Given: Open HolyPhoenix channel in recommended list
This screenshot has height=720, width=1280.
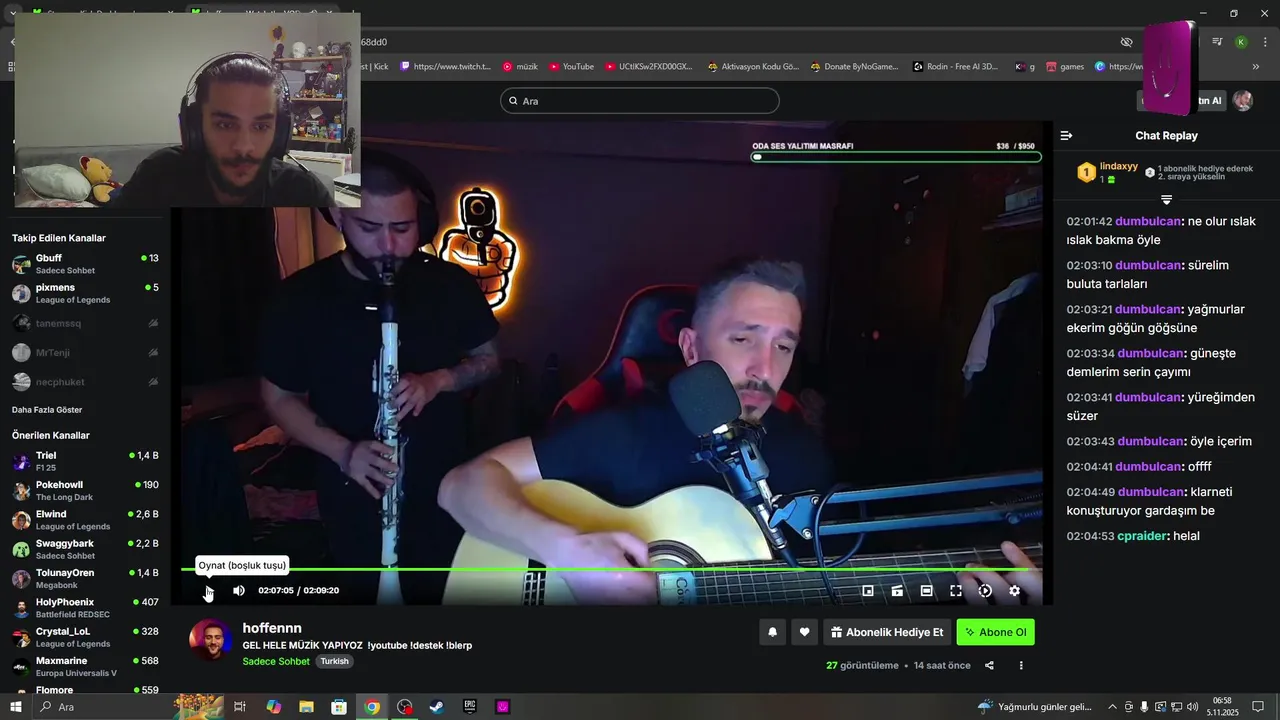Looking at the screenshot, I should pyautogui.click(x=85, y=608).
